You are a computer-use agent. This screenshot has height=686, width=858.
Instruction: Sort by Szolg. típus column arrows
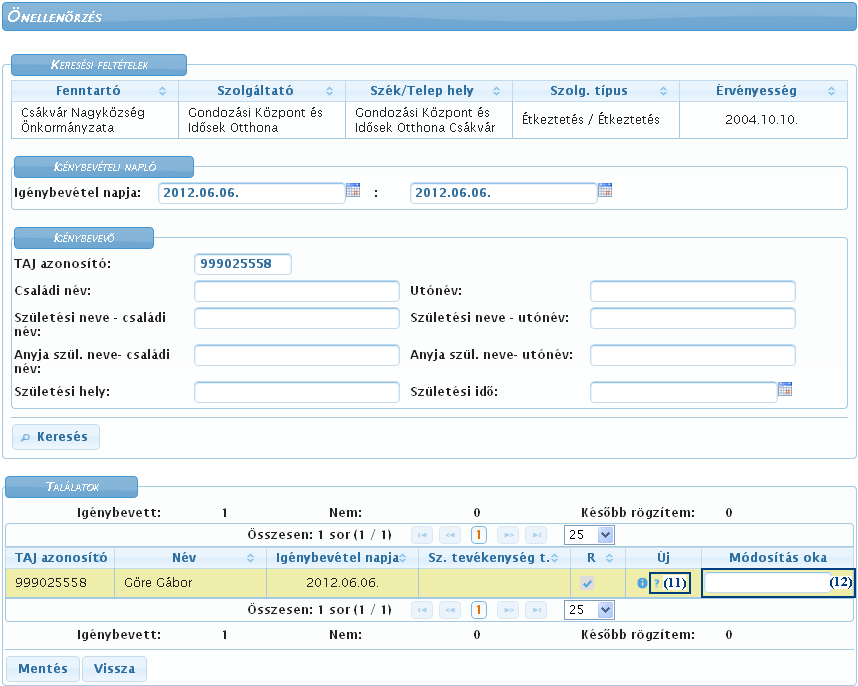(x=663, y=91)
